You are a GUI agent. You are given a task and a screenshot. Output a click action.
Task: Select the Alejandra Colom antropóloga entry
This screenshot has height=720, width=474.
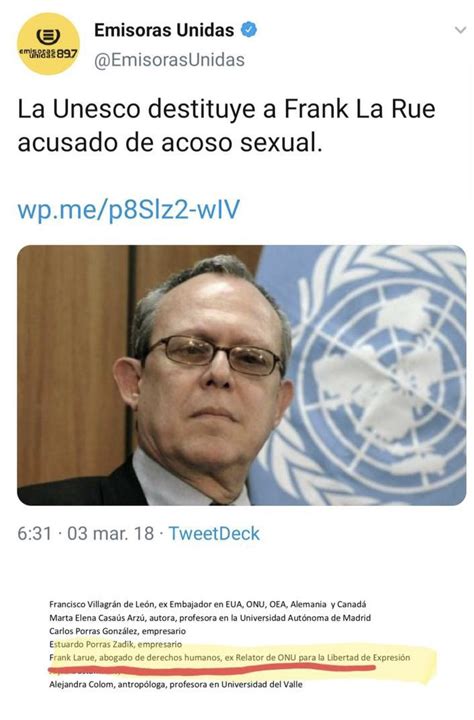coord(176,684)
